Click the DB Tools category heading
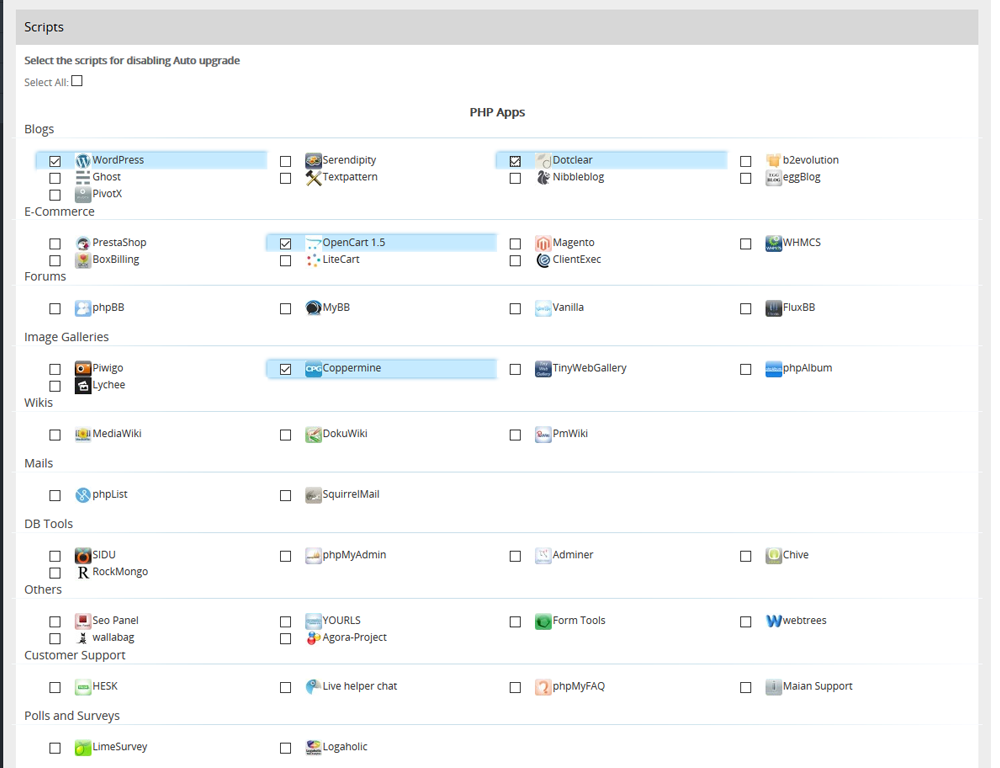The width and height of the screenshot is (1000, 768). pos(48,524)
